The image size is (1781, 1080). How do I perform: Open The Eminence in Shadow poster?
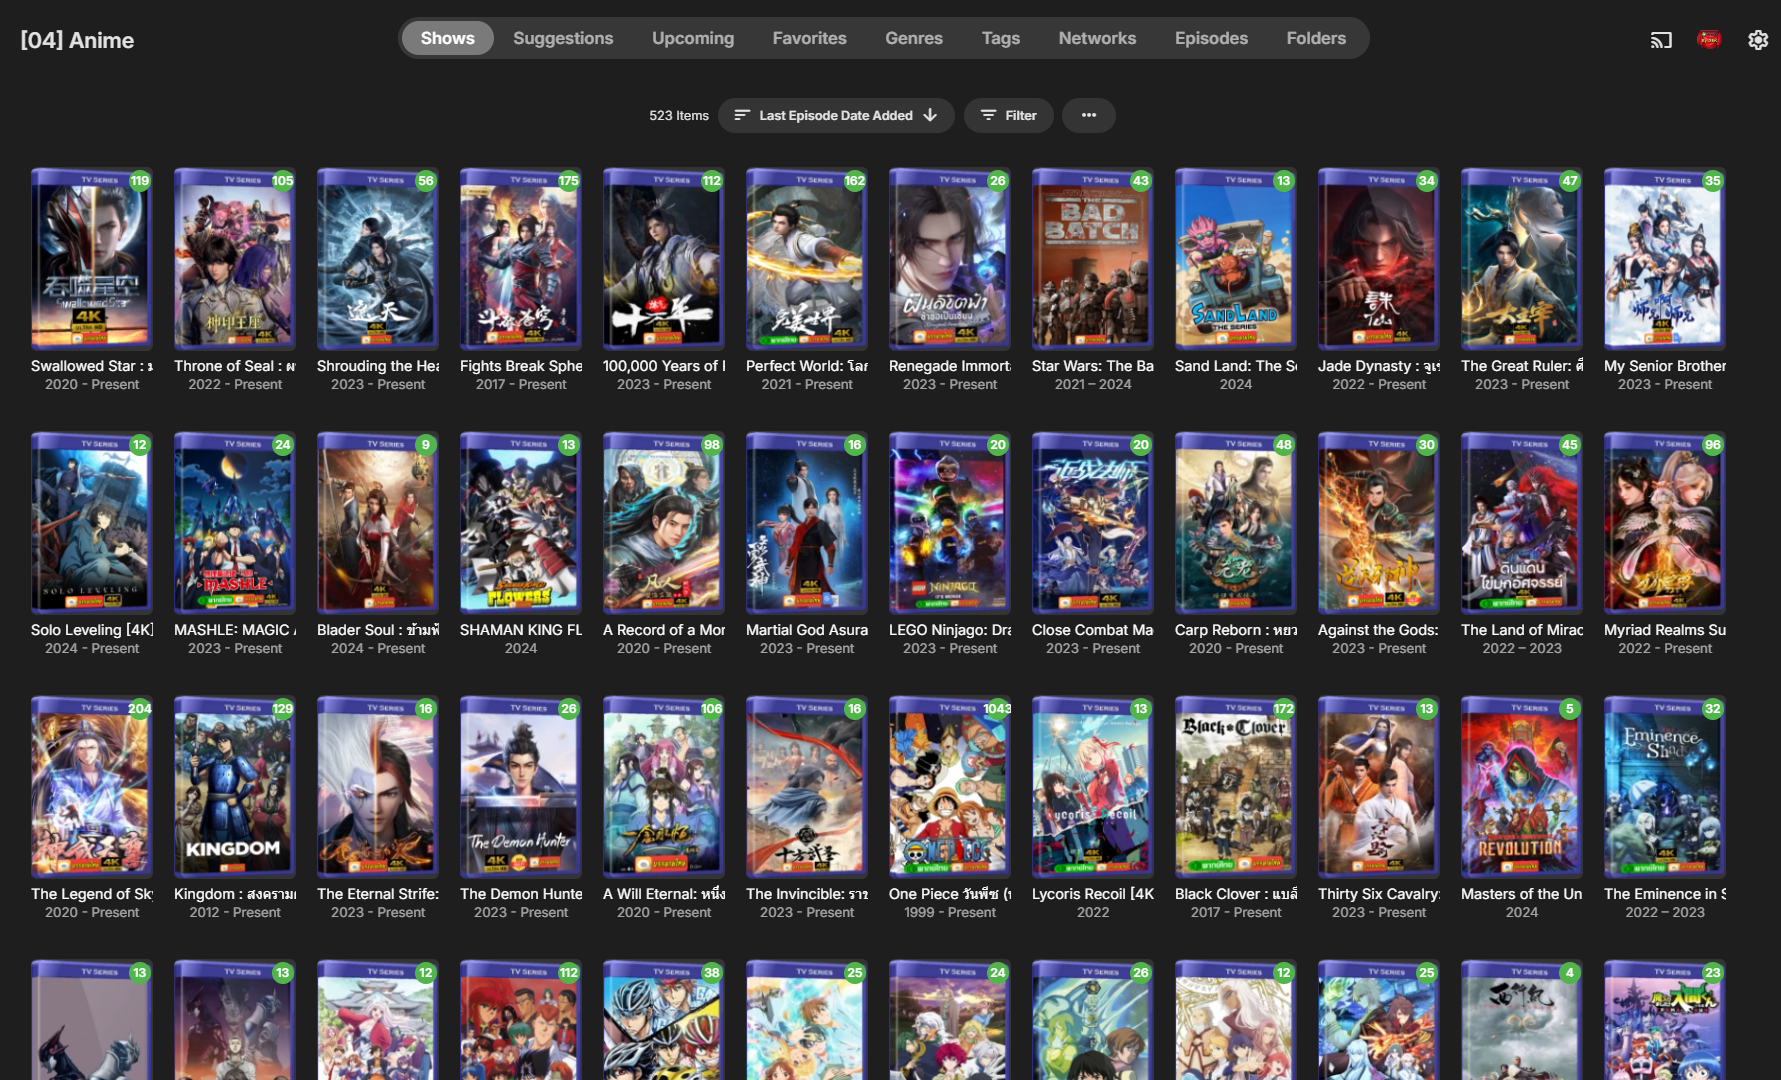(x=1665, y=787)
